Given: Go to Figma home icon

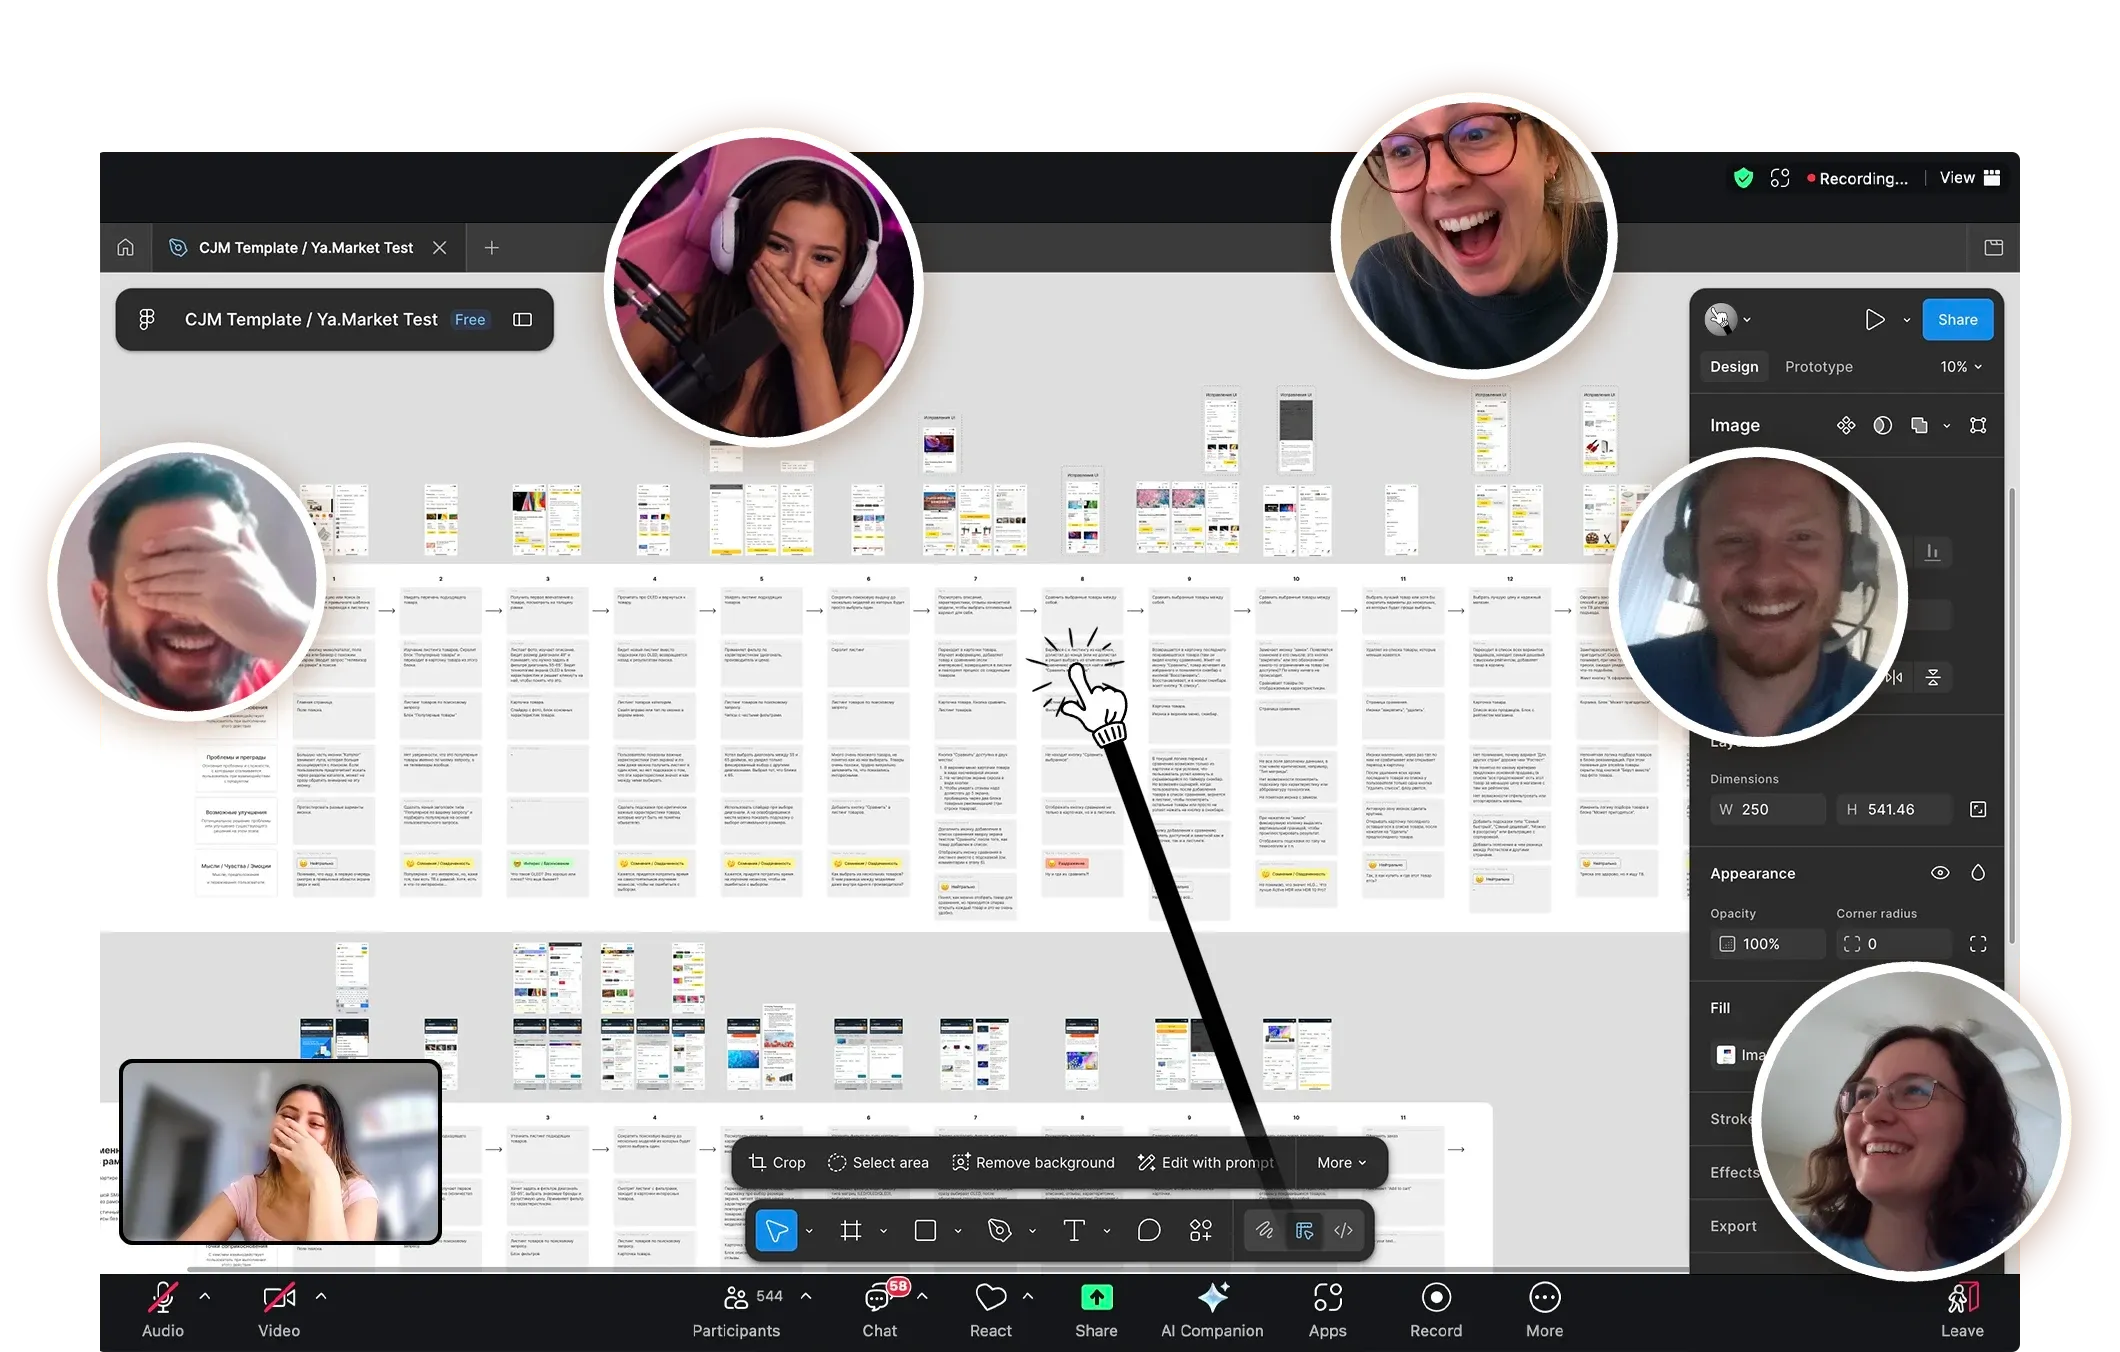Looking at the screenshot, I should (x=125, y=247).
